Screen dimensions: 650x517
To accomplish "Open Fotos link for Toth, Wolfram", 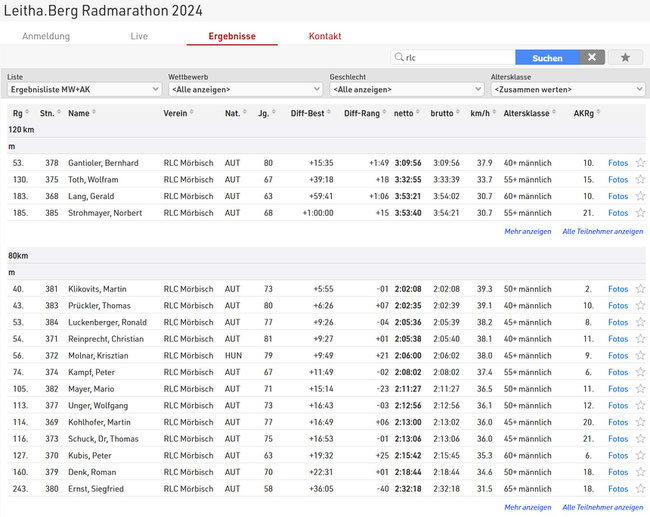I will [618, 180].
